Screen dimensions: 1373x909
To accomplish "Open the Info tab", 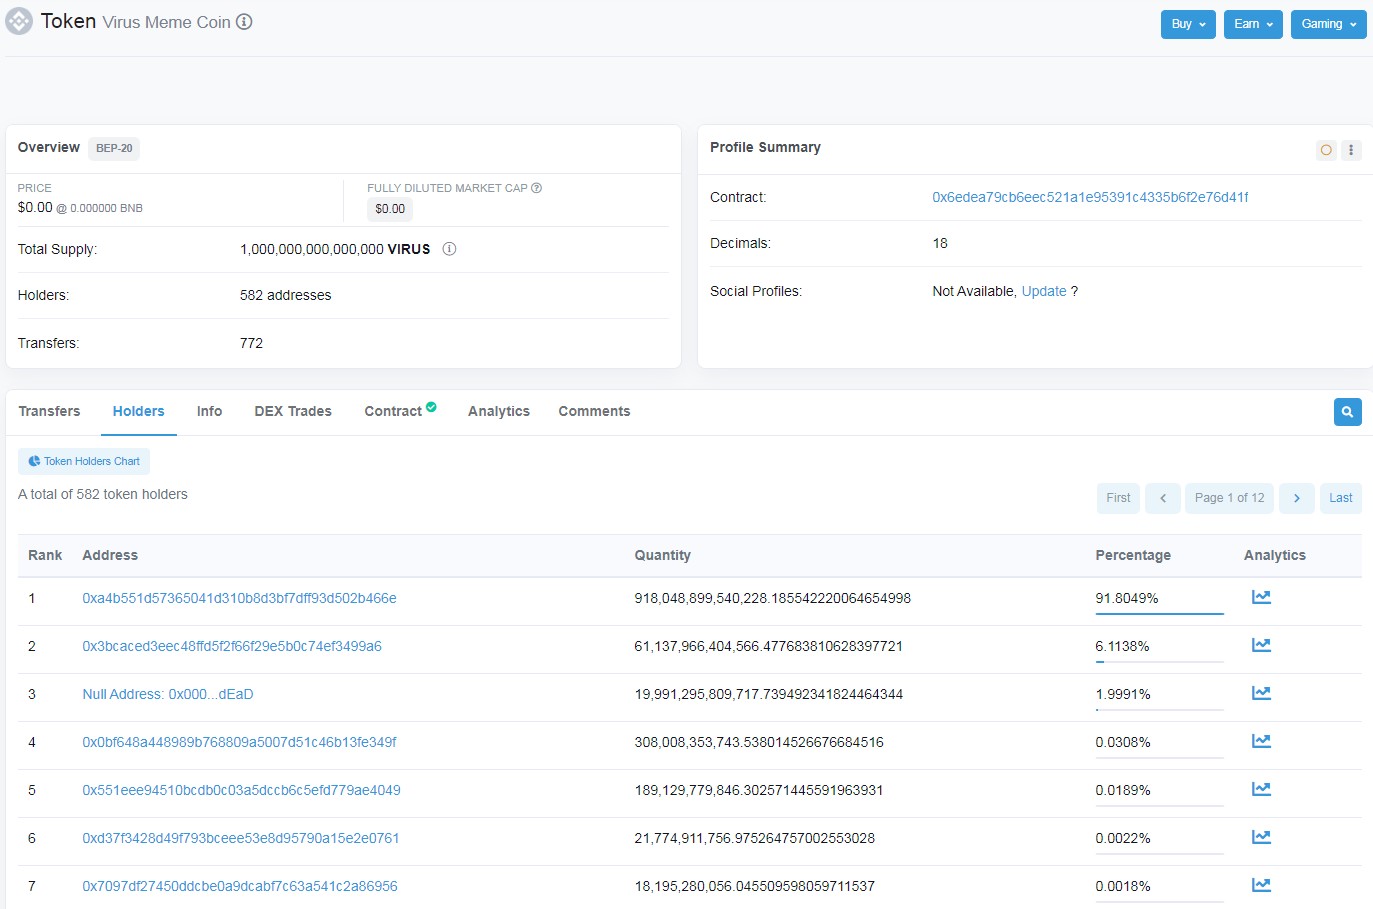I will coord(209,411).
